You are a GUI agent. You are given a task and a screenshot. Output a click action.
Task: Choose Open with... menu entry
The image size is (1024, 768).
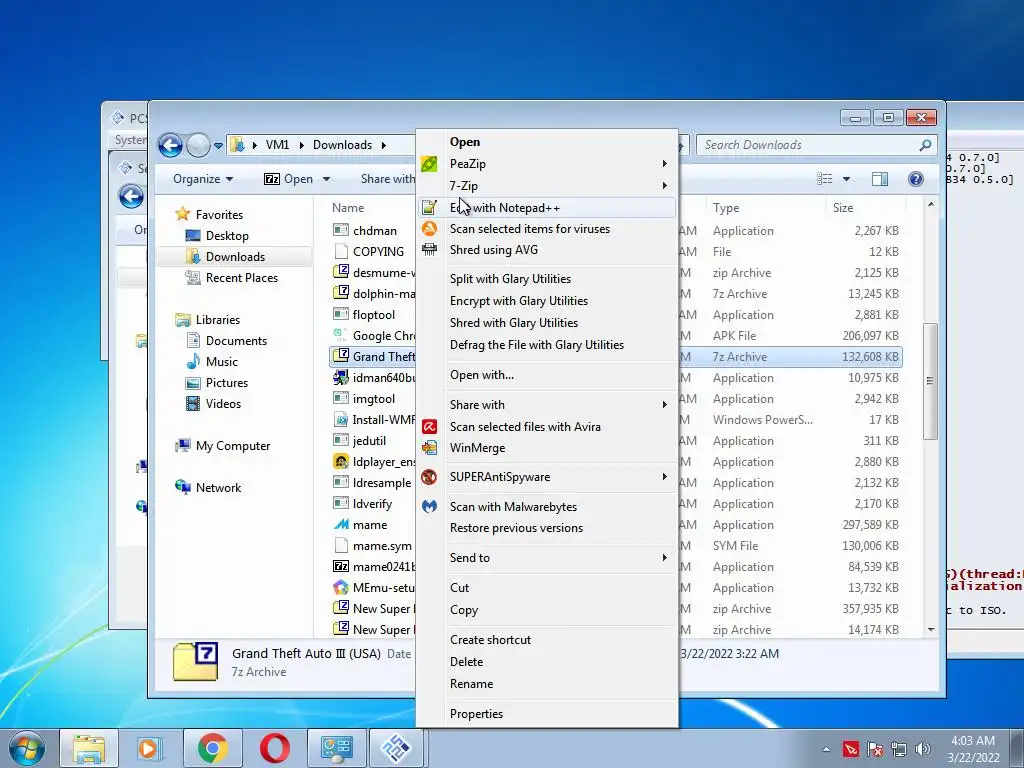pos(482,375)
